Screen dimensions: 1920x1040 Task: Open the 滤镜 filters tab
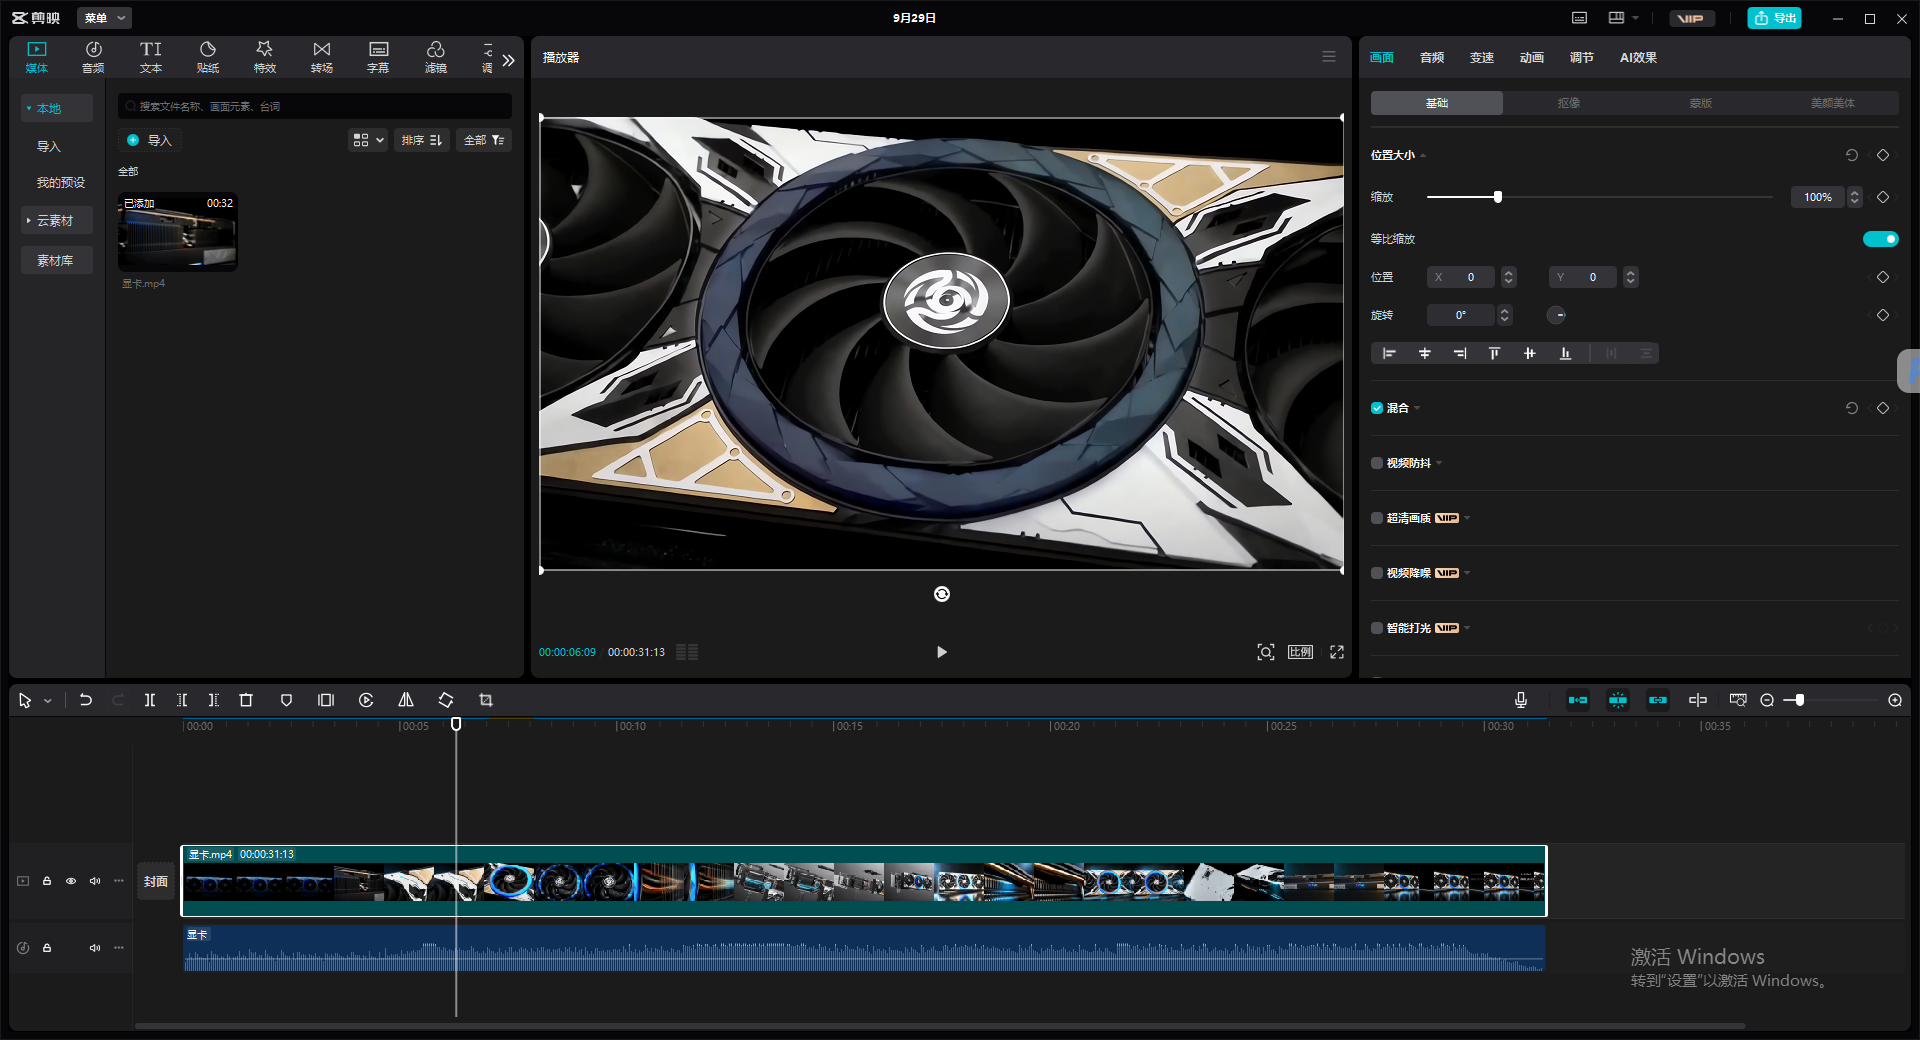436,57
